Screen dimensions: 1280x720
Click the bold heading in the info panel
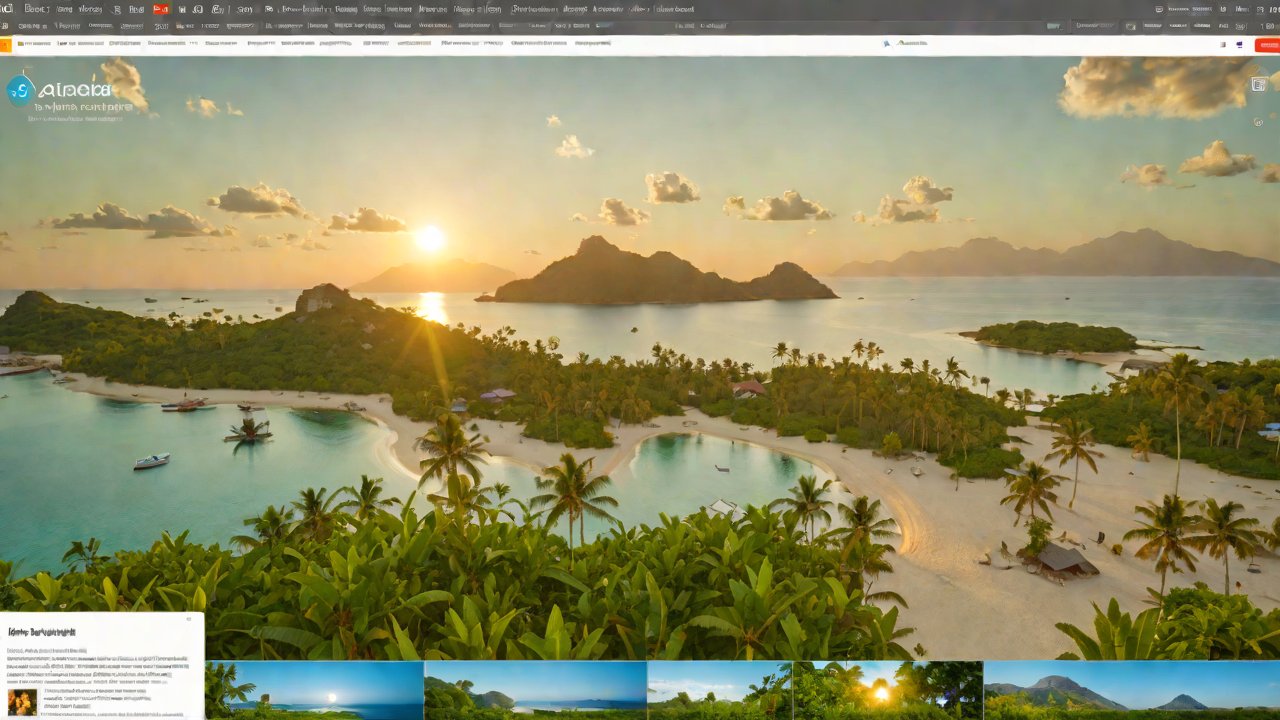41,632
